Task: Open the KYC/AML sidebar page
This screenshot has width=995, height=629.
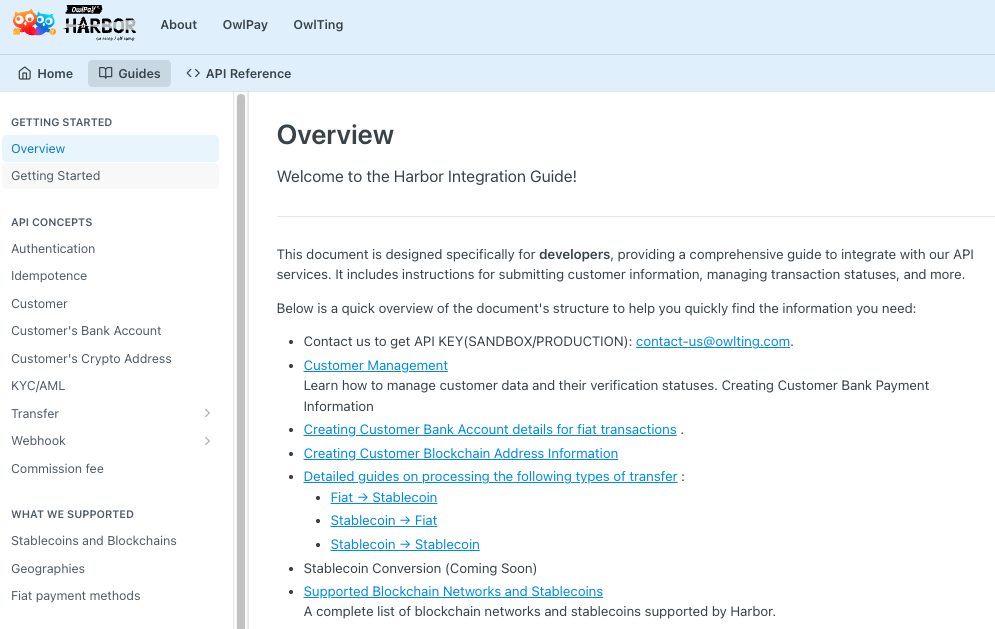Action: [x=38, y=386]
